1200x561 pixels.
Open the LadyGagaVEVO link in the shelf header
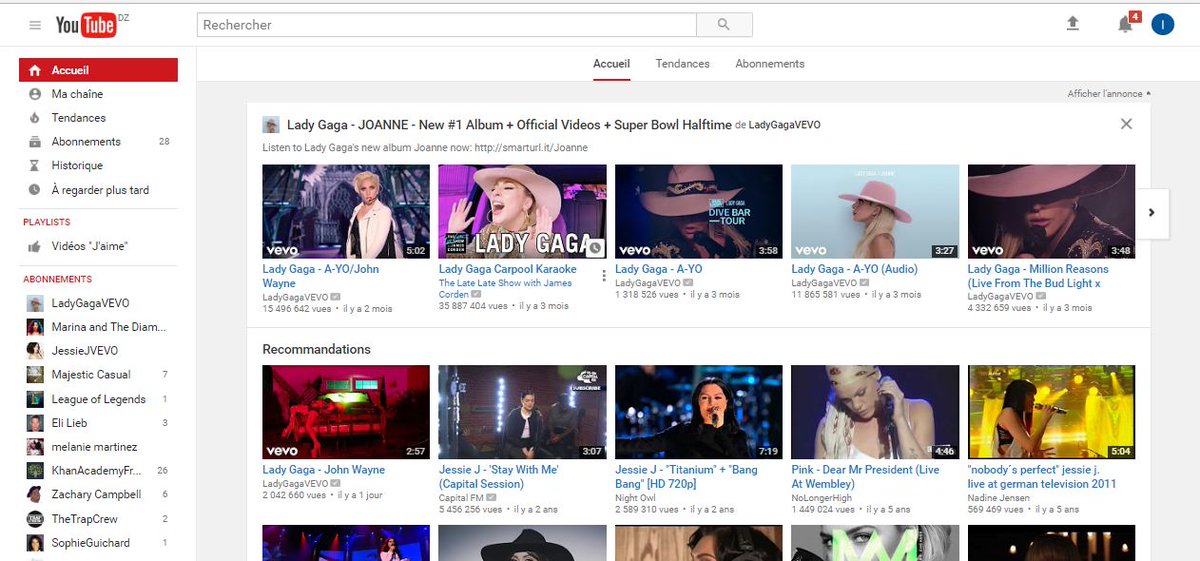click(x=784, y=125)
